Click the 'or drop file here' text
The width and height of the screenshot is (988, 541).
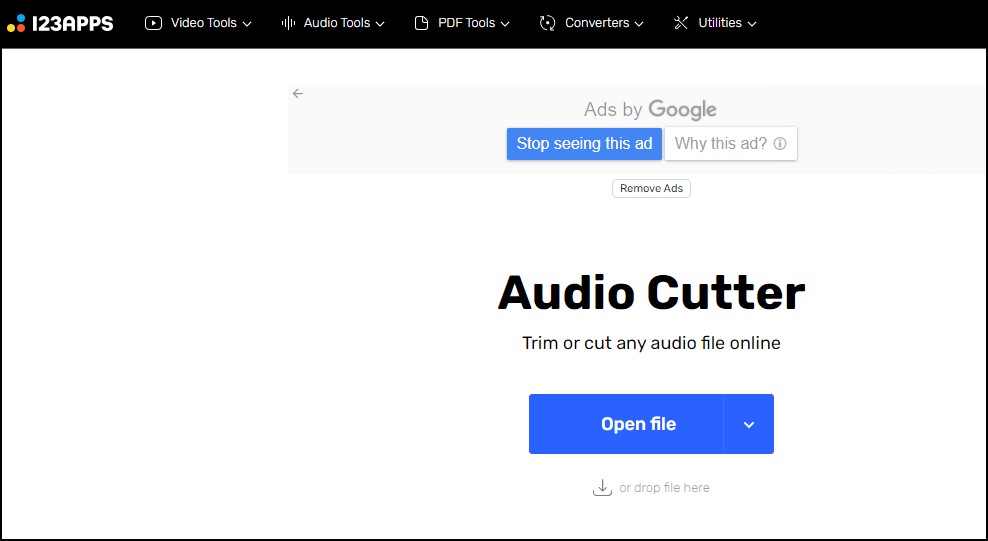(x=664, y=487)
